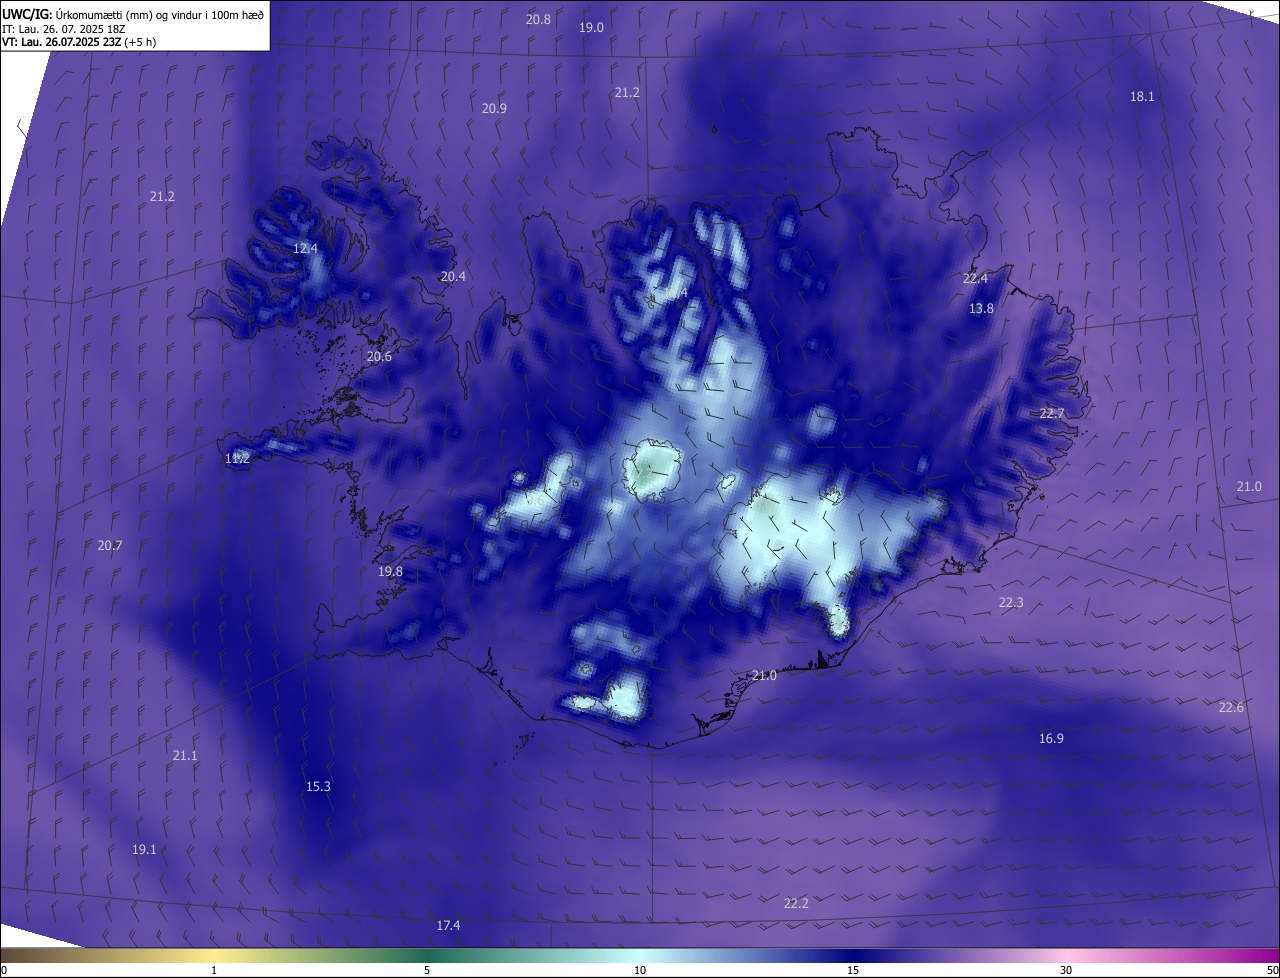This screenshot has width=1280, height=978.
Task: Click the 15.3 value label
Action: [318, 787]
